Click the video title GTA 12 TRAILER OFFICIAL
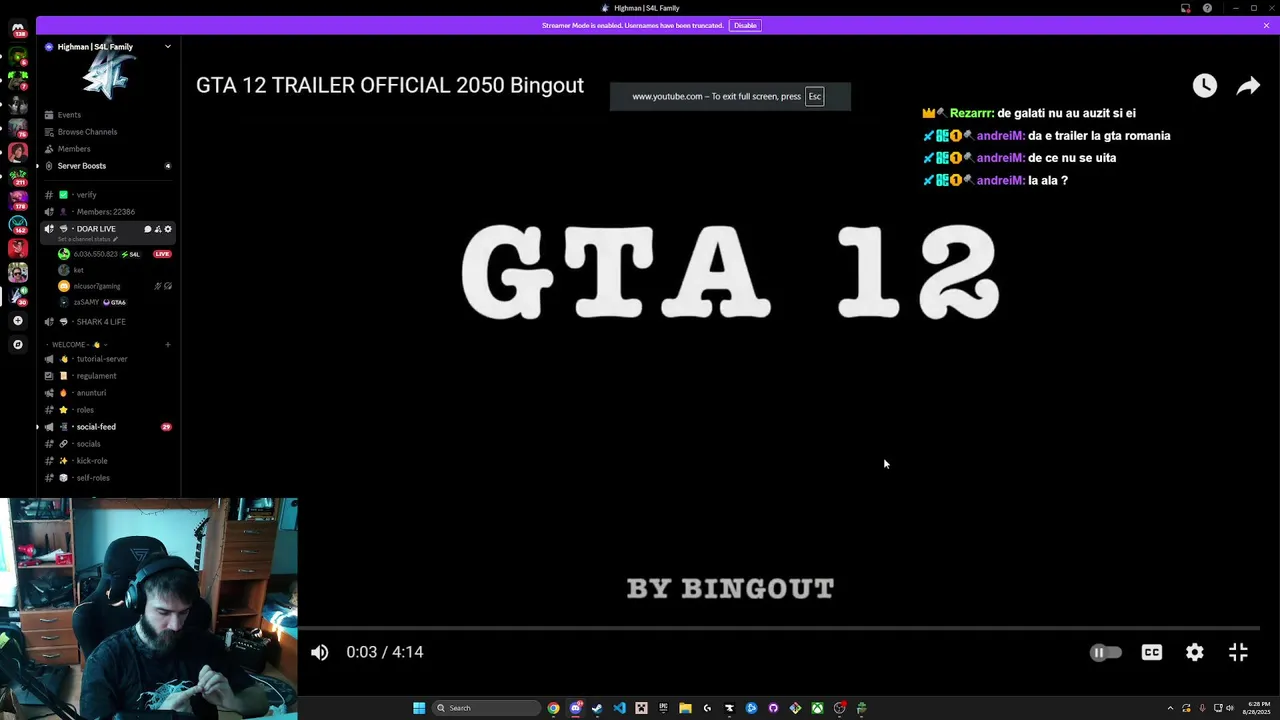 pos(390,85)
